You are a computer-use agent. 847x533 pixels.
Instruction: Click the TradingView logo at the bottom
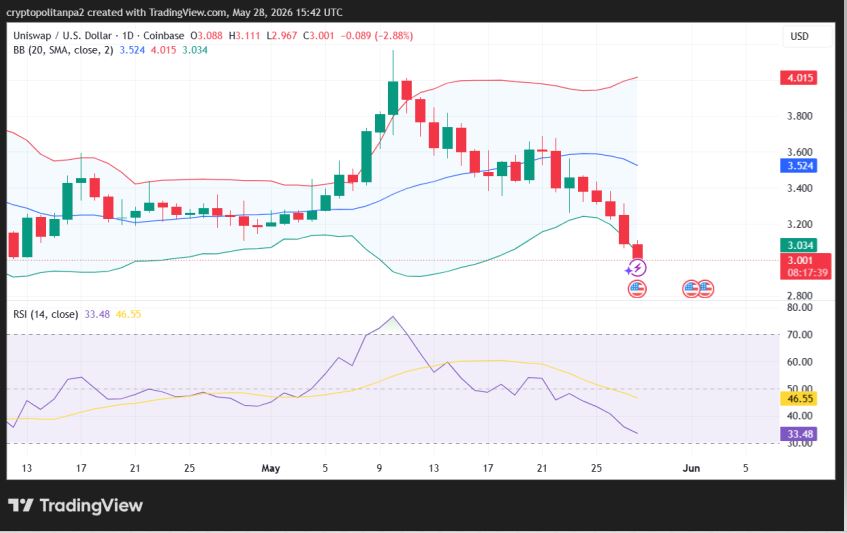coord(76,505)
